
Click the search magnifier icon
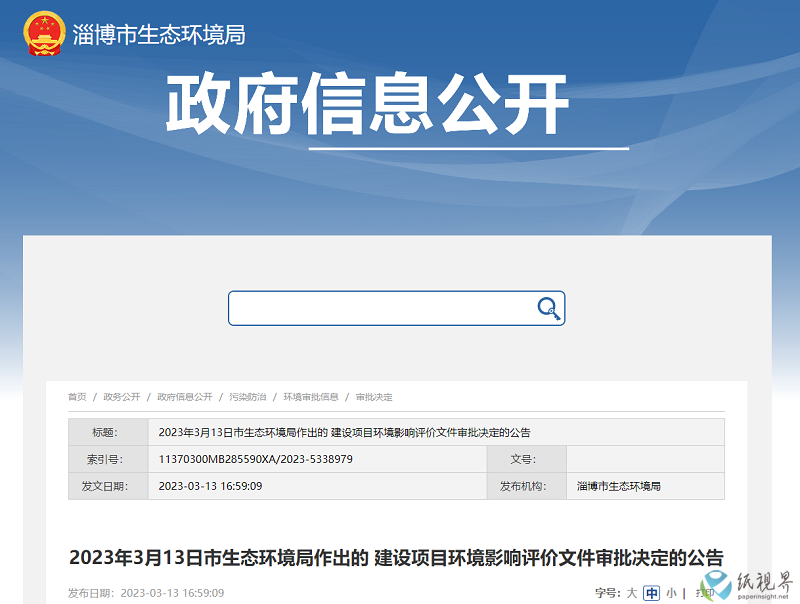coord(548,308)
